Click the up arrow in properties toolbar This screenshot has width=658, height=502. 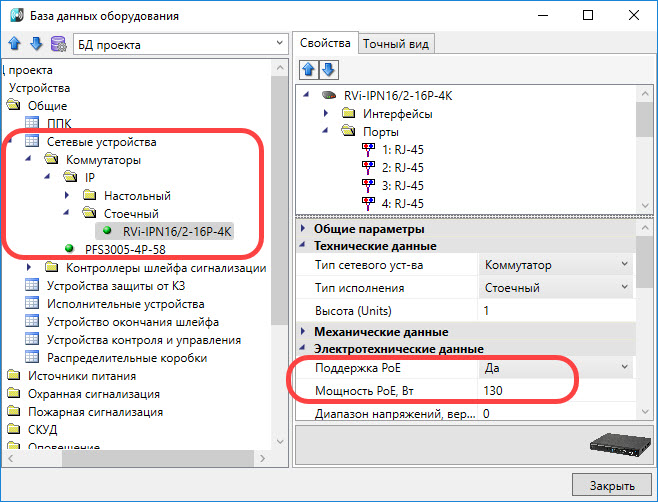(308, 70)
